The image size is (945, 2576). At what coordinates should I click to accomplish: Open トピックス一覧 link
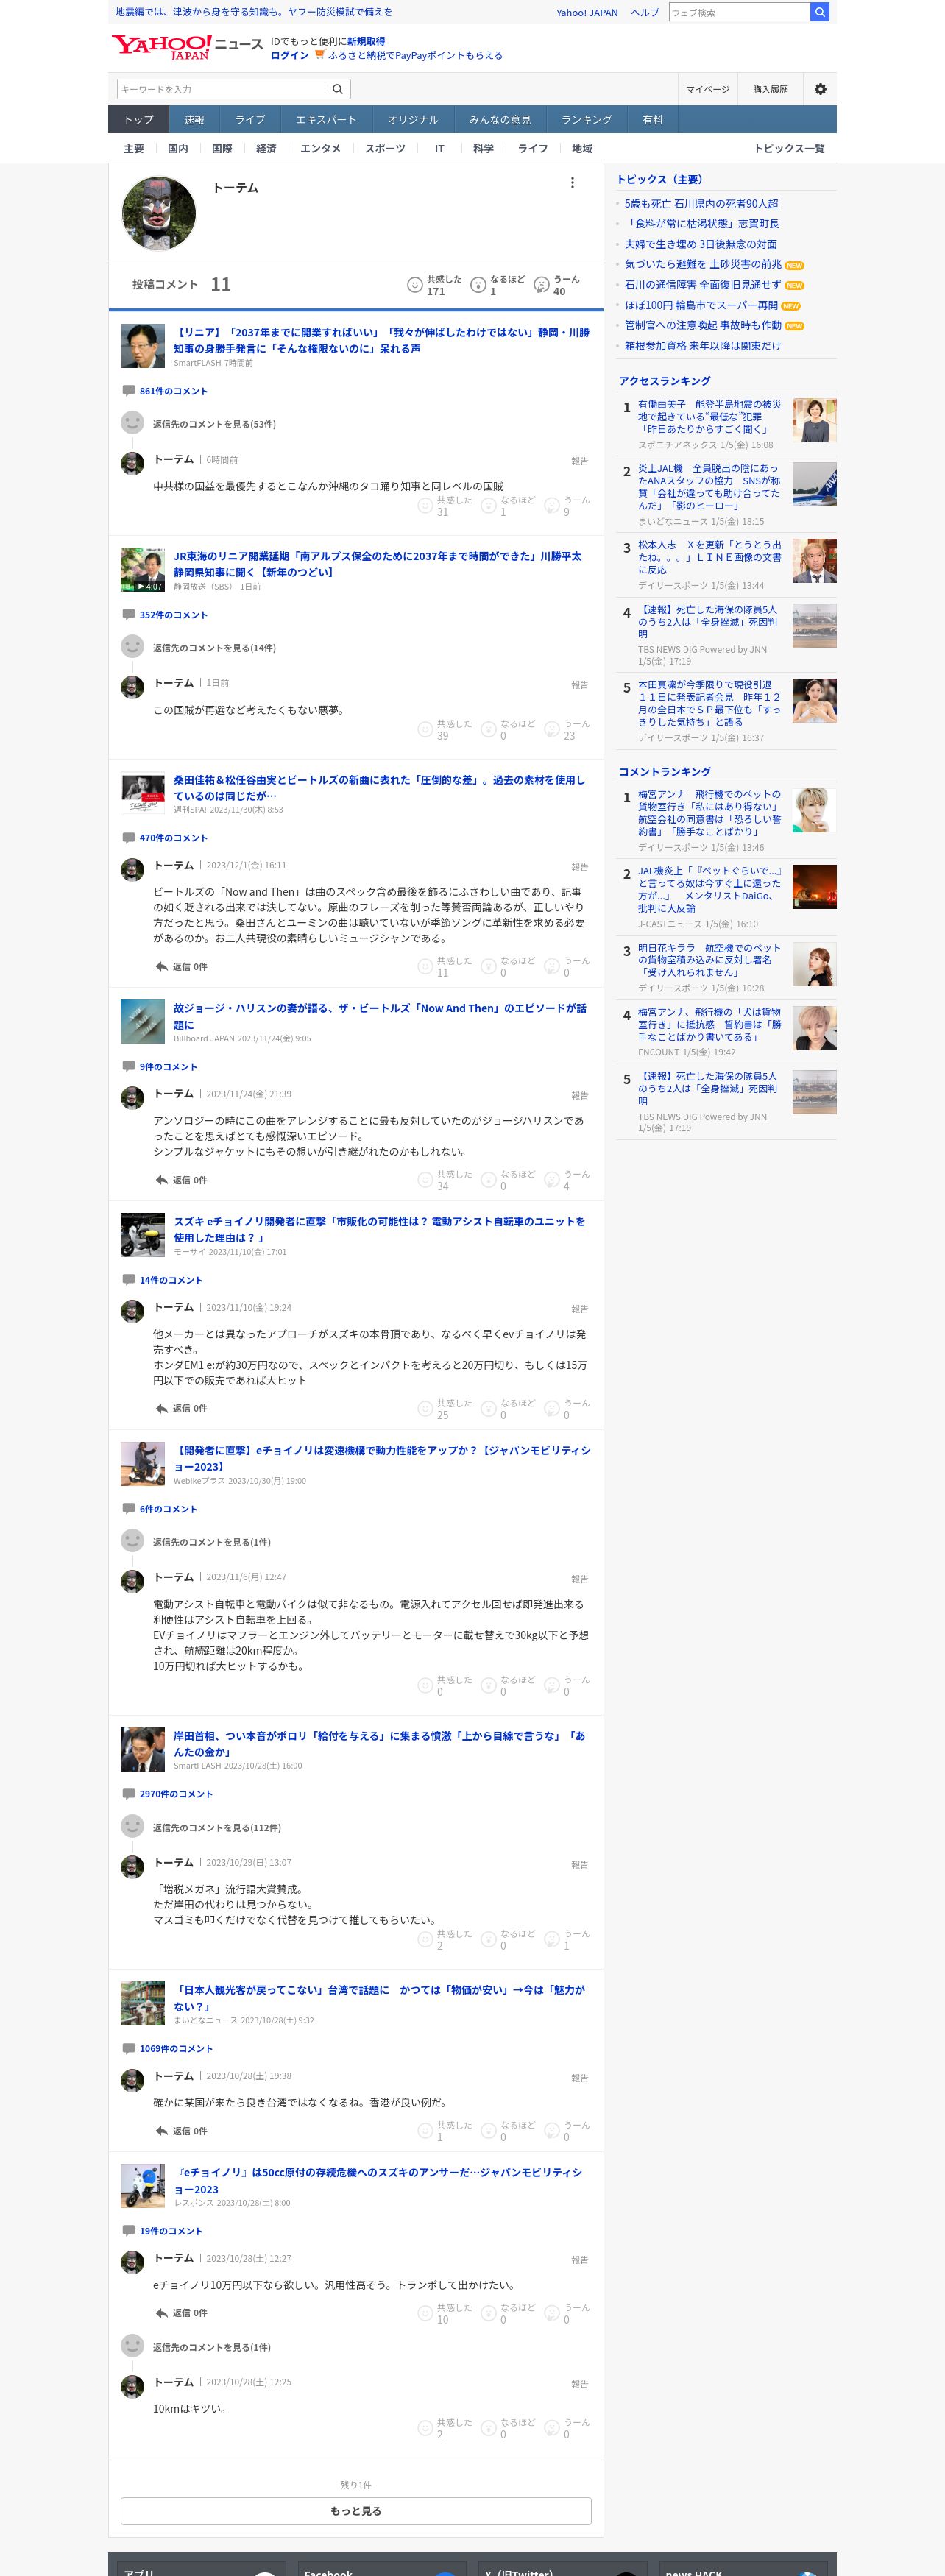pyautogui.click(x=789, y=148)
